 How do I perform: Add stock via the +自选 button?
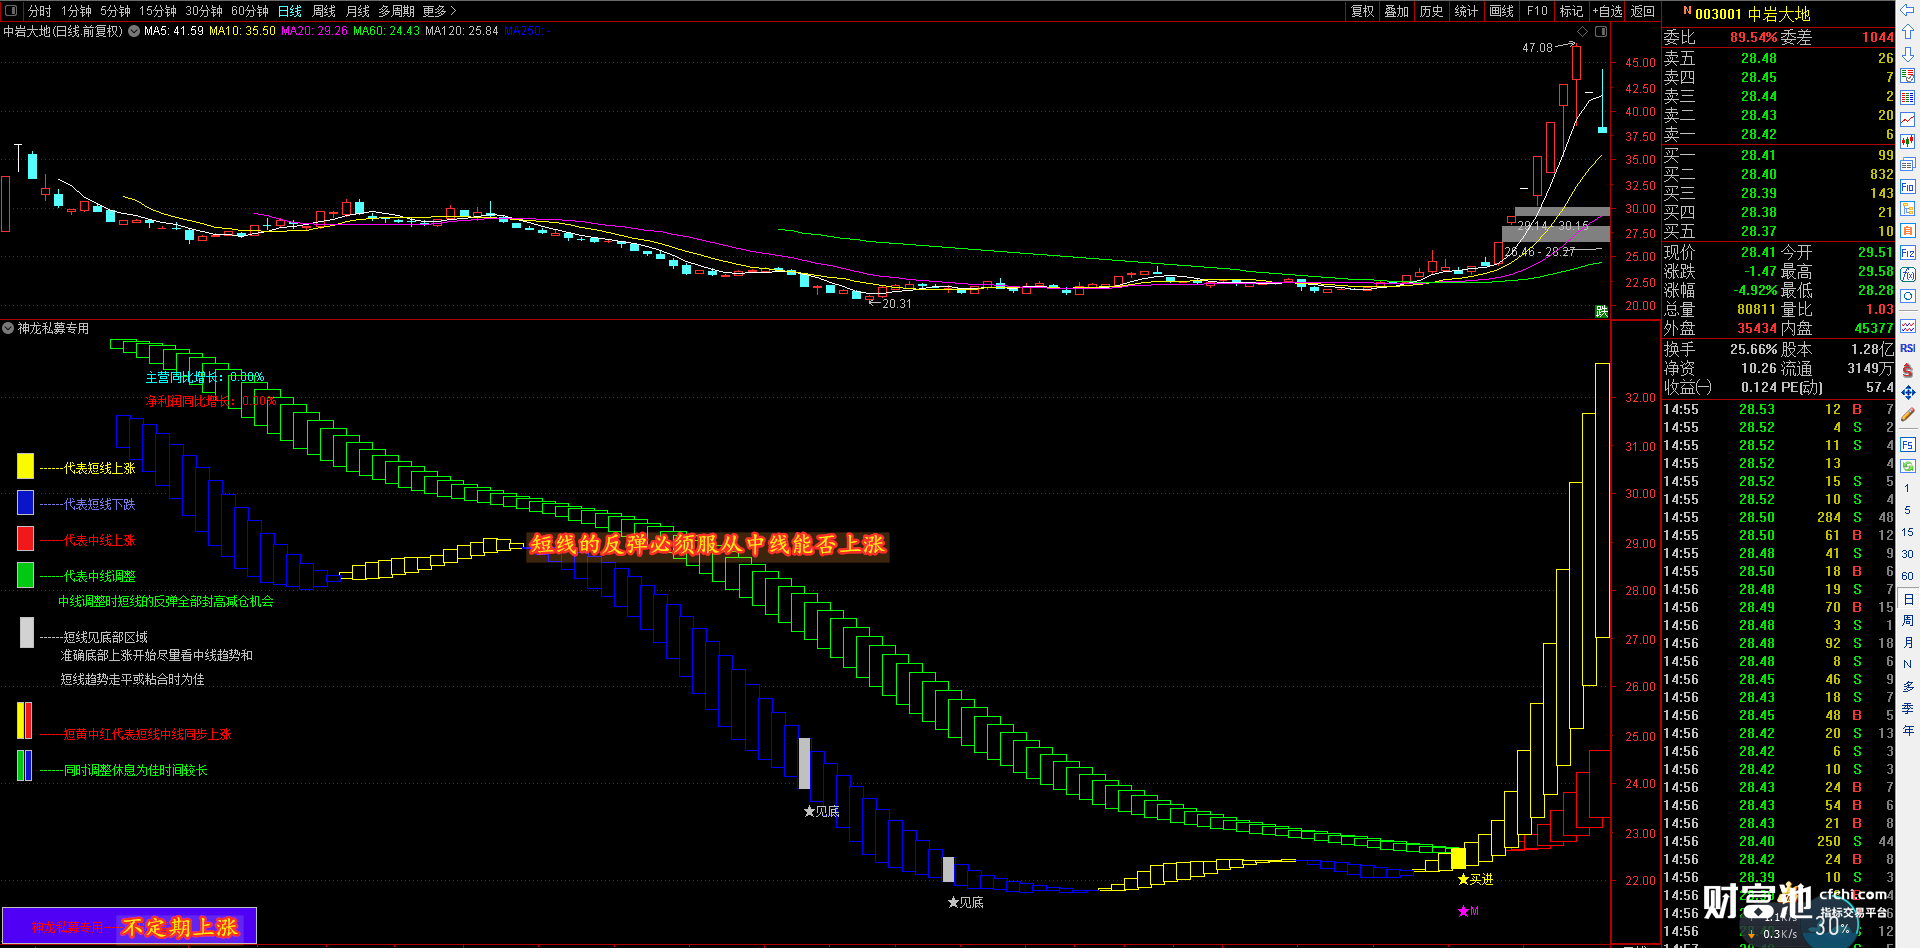pos(1607,11)
